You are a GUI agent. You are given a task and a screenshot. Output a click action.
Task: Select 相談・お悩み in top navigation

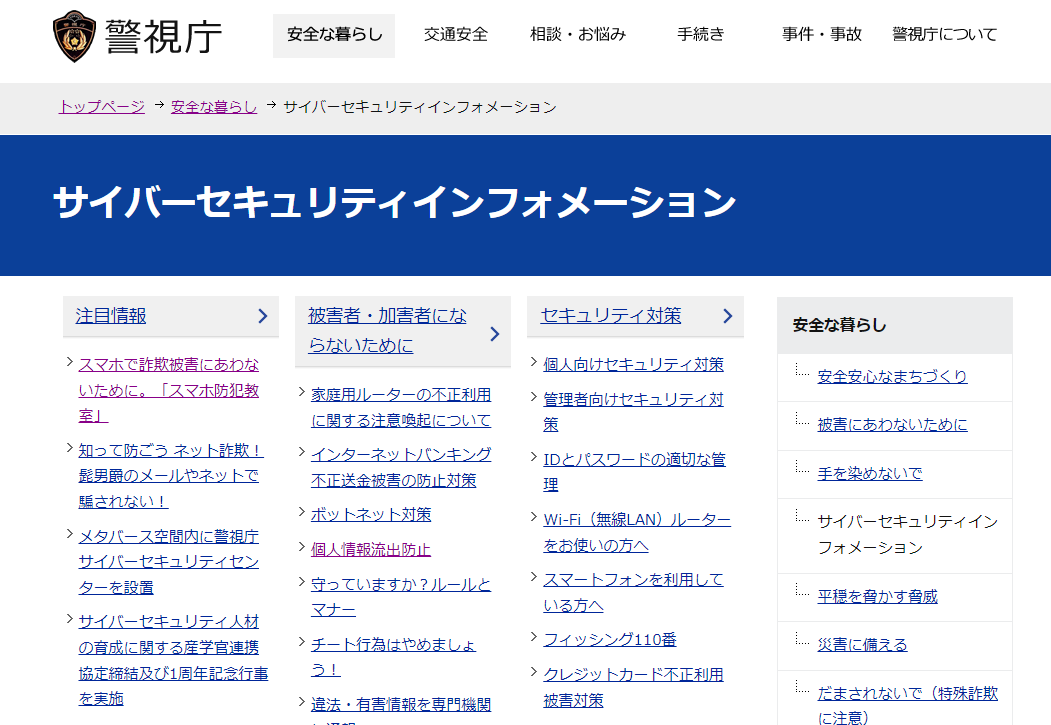coord(578,35)
